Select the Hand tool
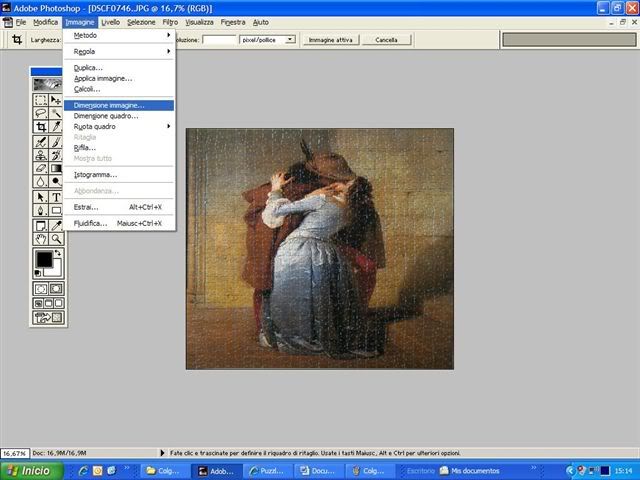This screenshot has height=480, width=640. click(x=40, y=239)
